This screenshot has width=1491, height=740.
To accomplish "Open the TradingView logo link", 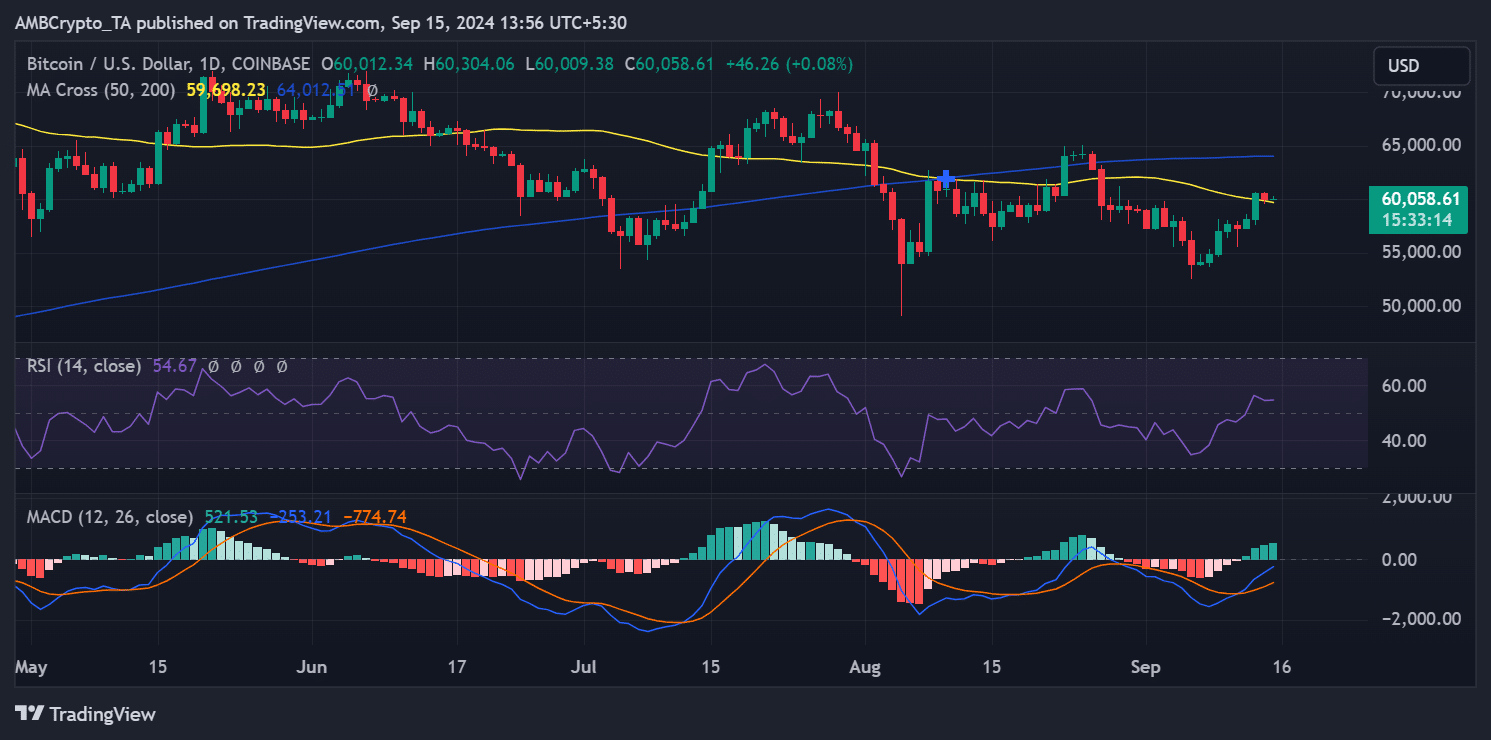I will click(x=85, y=714).
